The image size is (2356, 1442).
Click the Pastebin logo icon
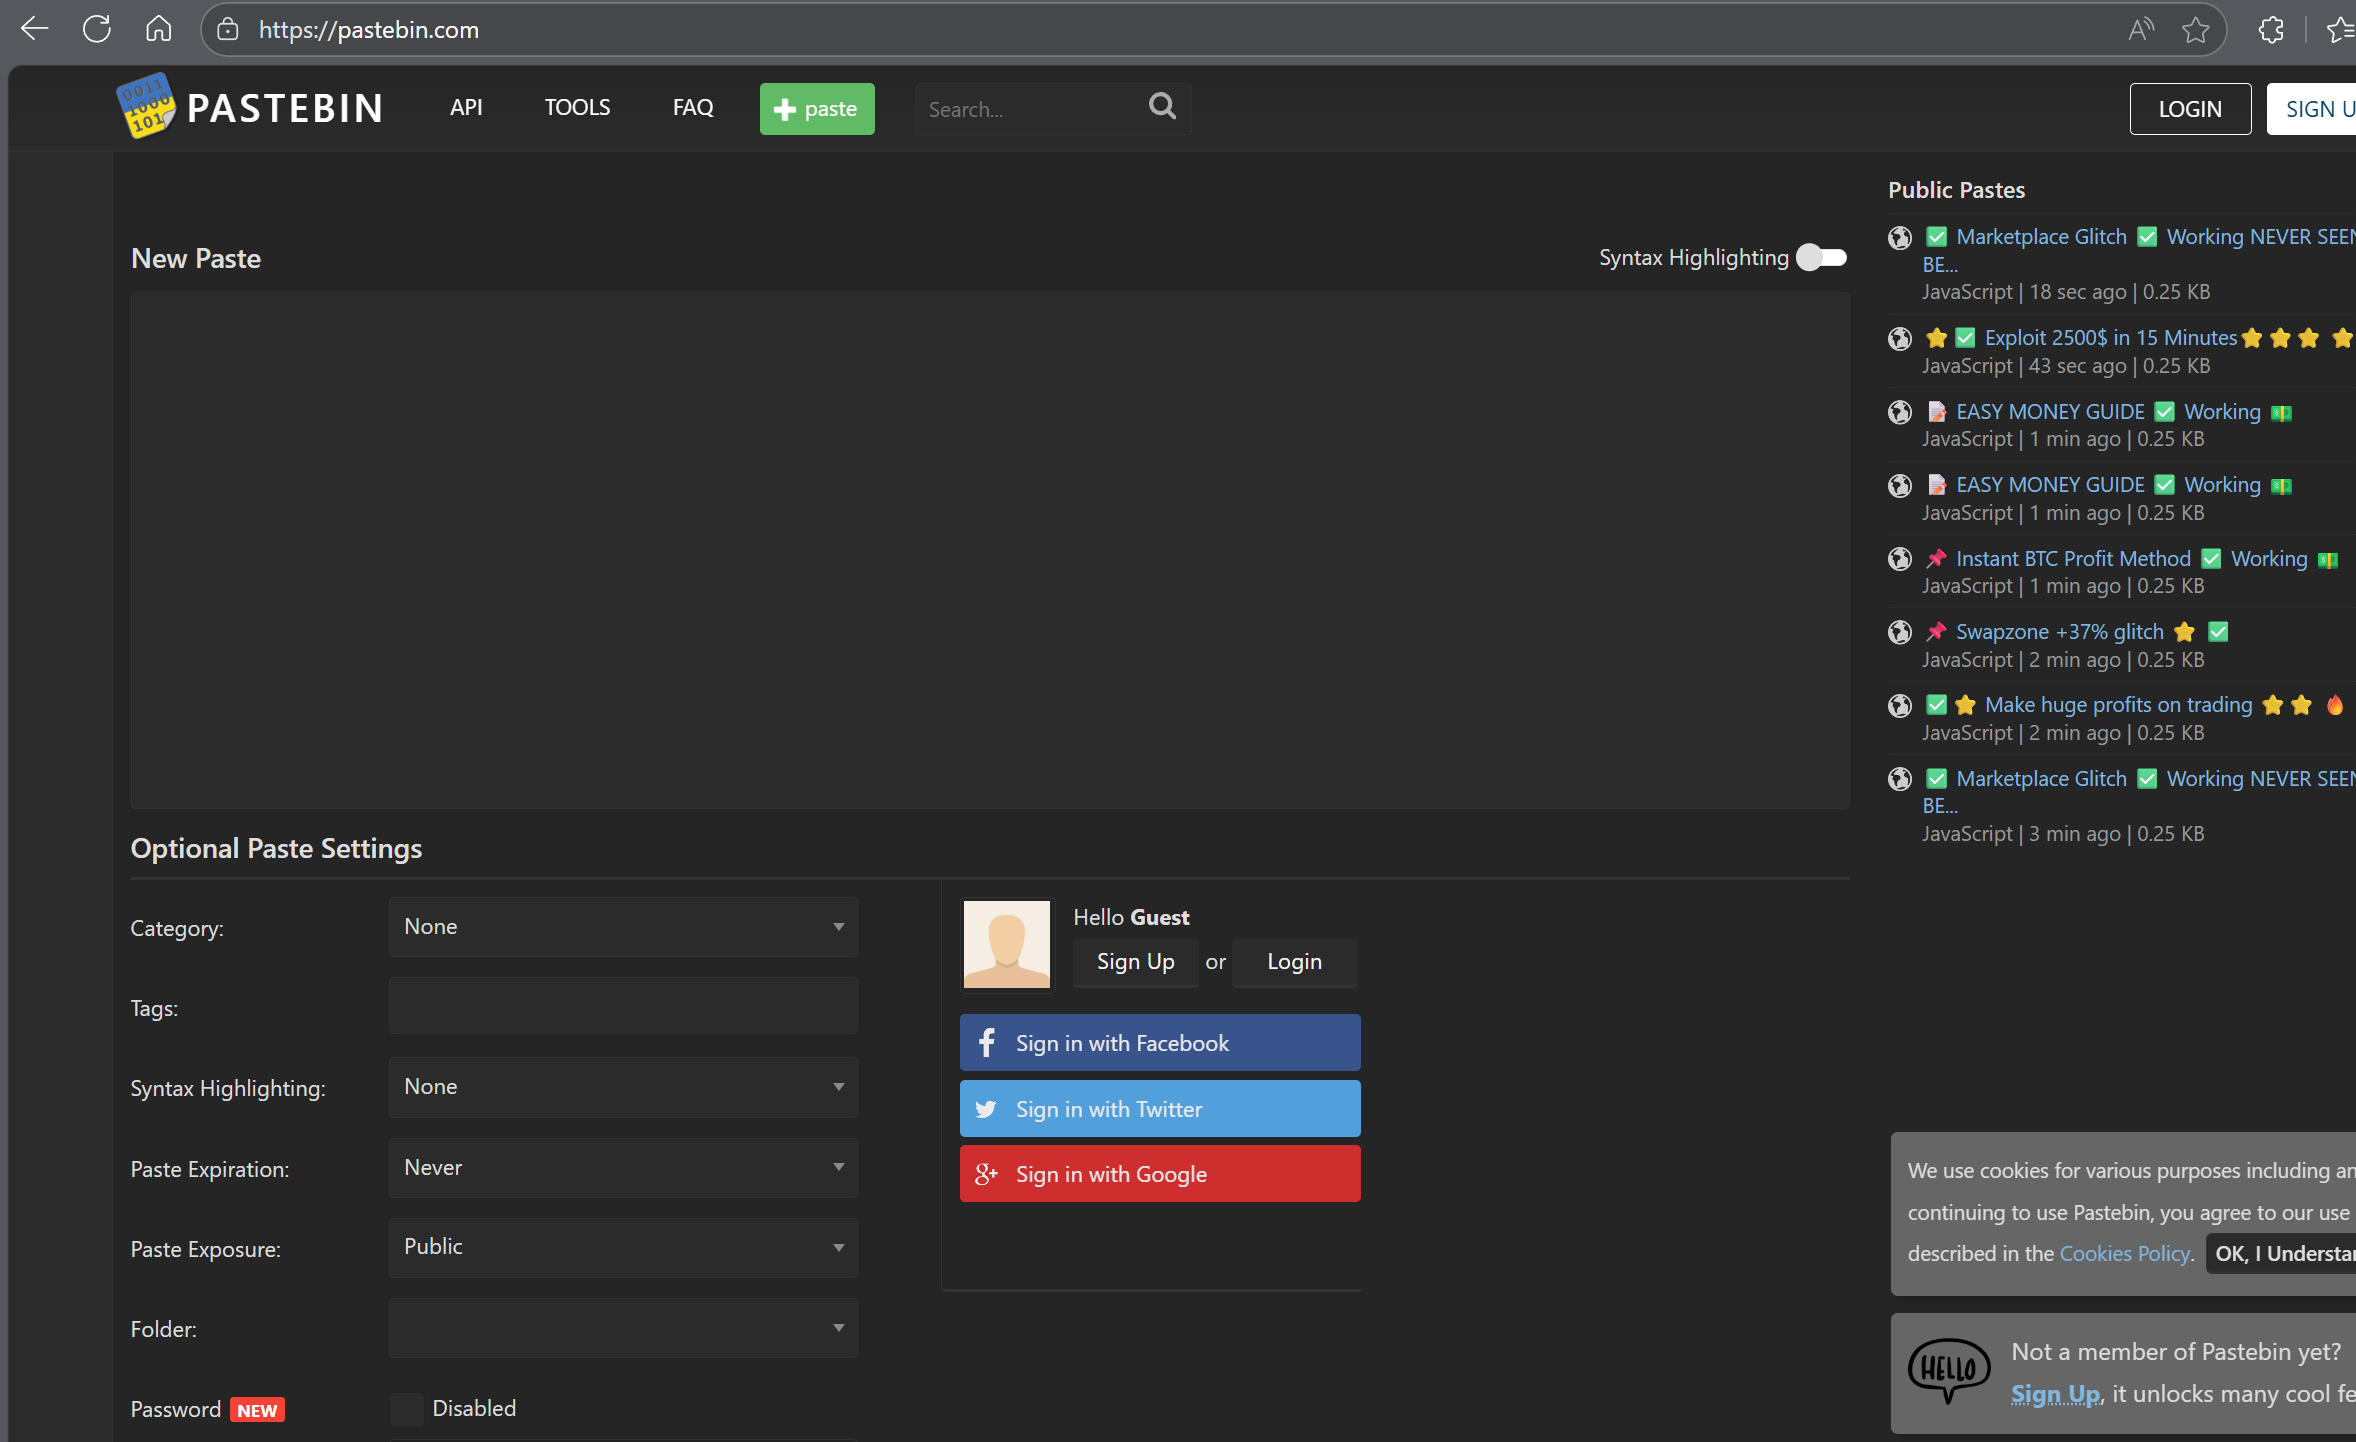146,106
